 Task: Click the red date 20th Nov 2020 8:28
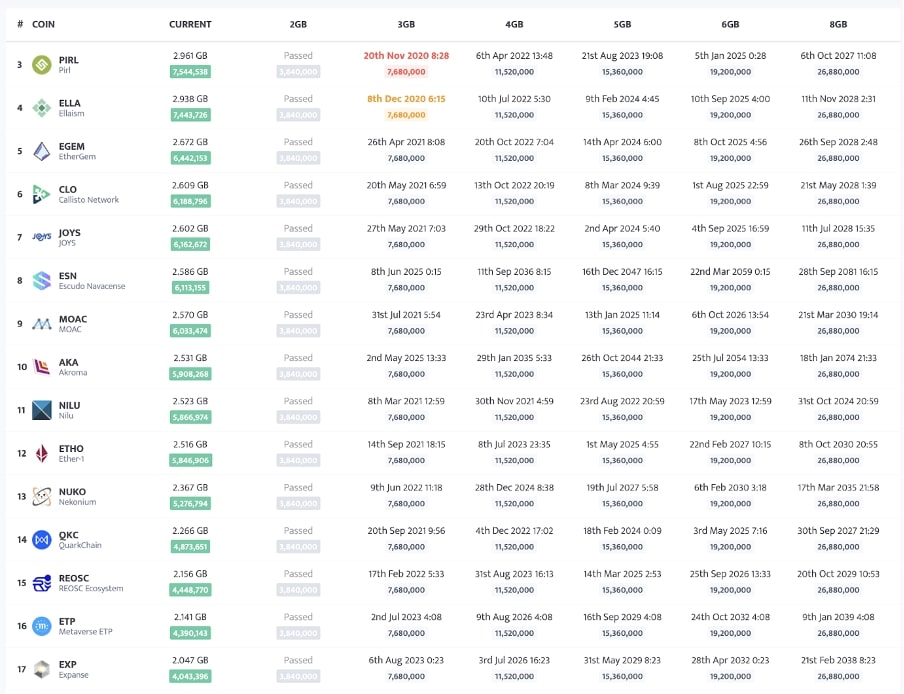[x=406, y=56]
